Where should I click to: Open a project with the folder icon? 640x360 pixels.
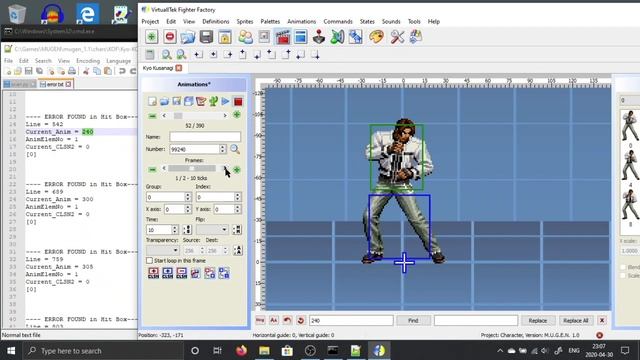tap(188, 37)
